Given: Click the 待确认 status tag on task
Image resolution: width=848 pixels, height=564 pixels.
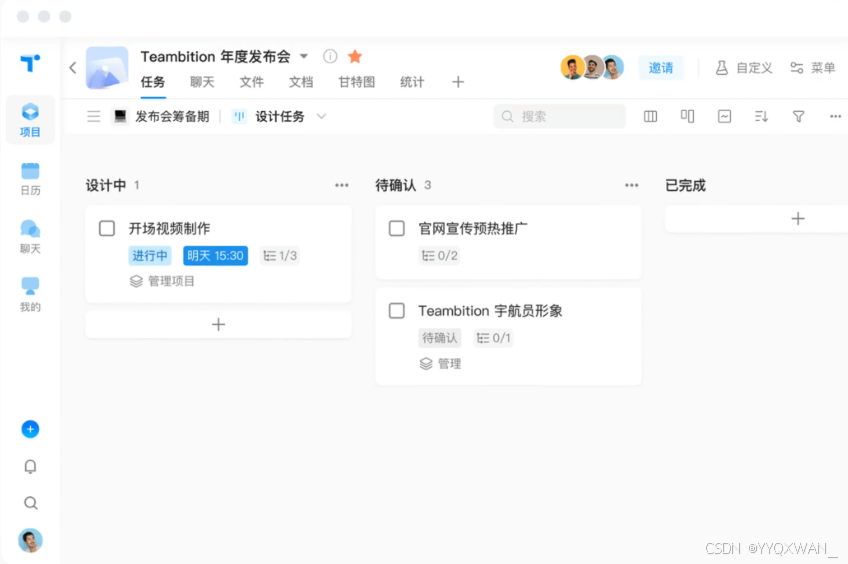Looking at the screenshot, I should (x=440, y=338).
